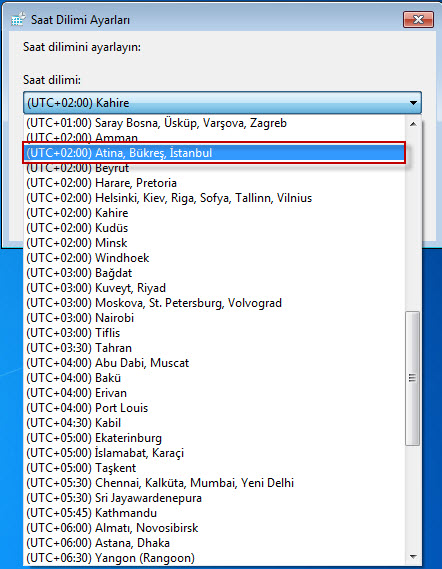Screen dimensions: 442x569
Task: Click the scroll up arrow of list
Action: click(x=413, y=124)
